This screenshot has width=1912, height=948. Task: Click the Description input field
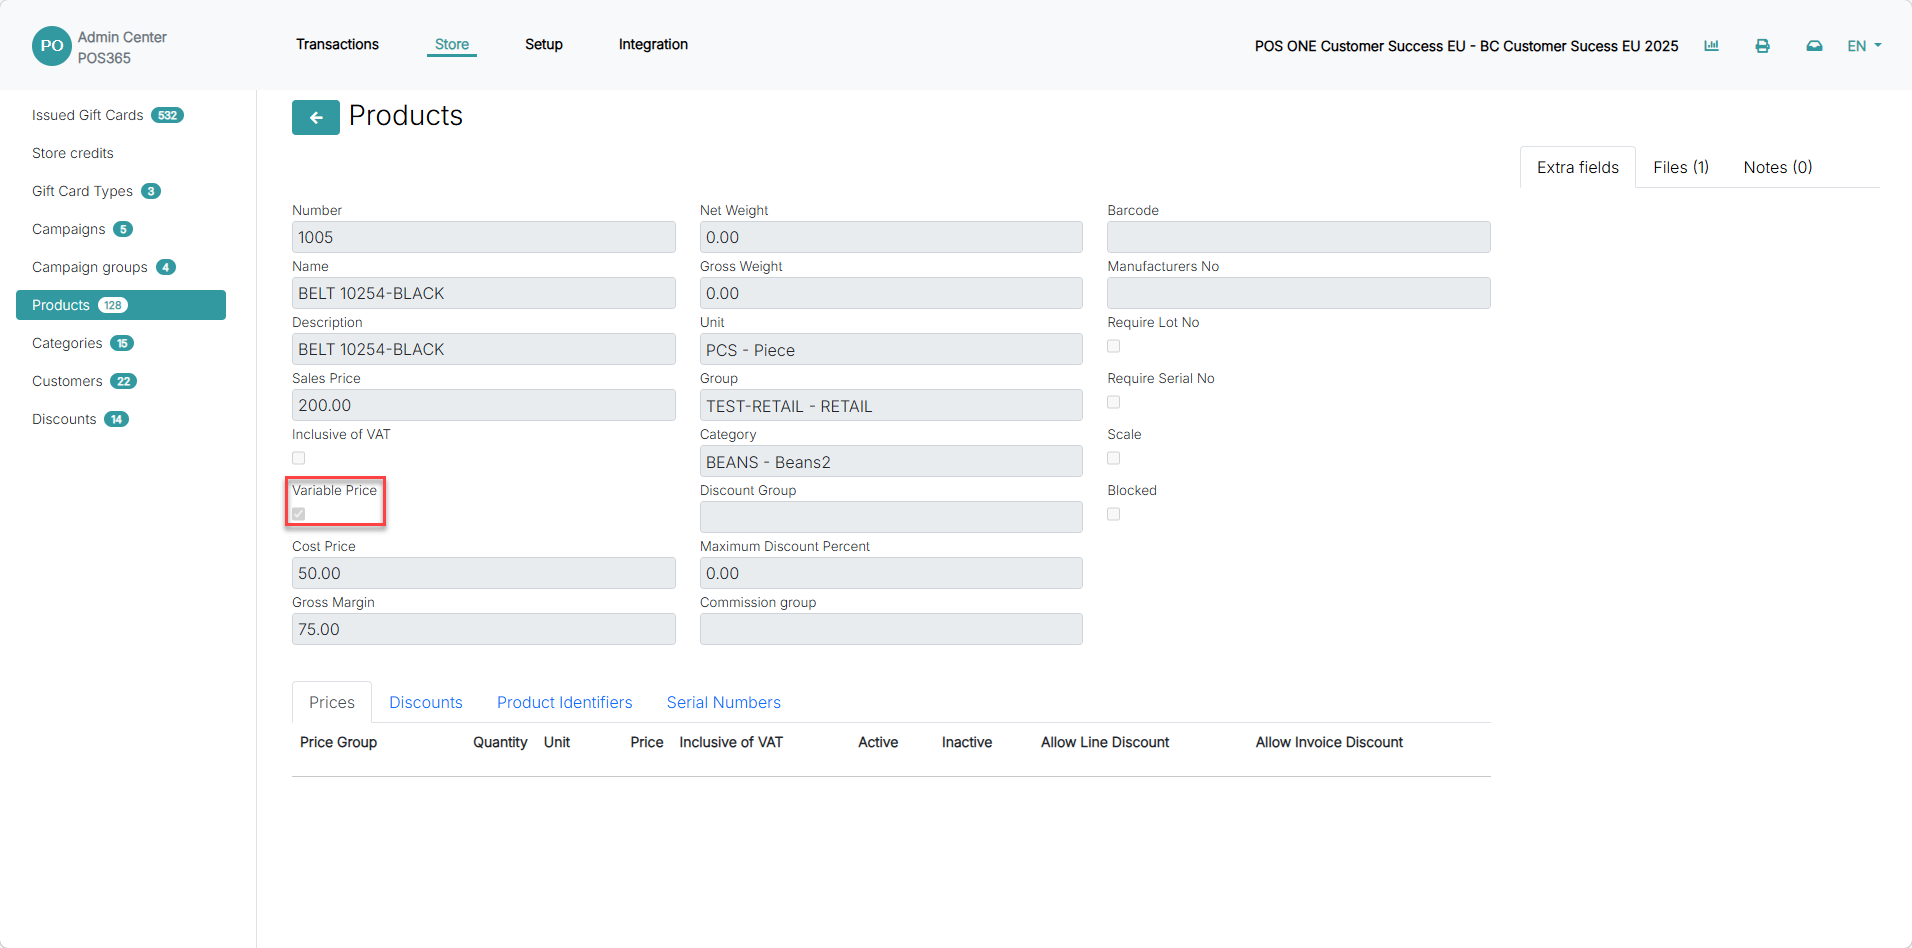[484, 349]
